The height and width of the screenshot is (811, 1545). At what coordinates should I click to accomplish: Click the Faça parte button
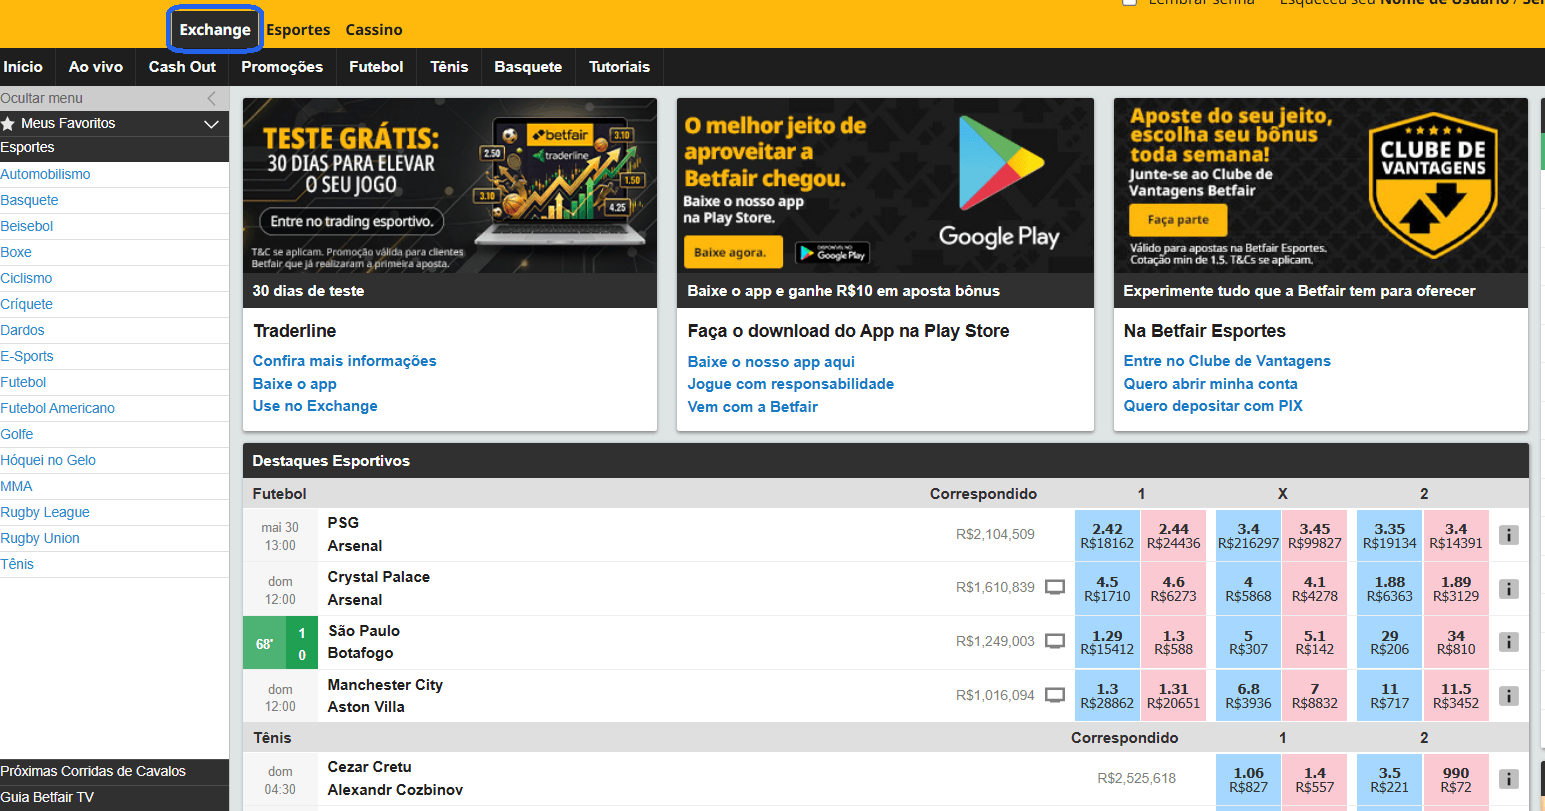pyautogui.click(x=1178, y=220)
